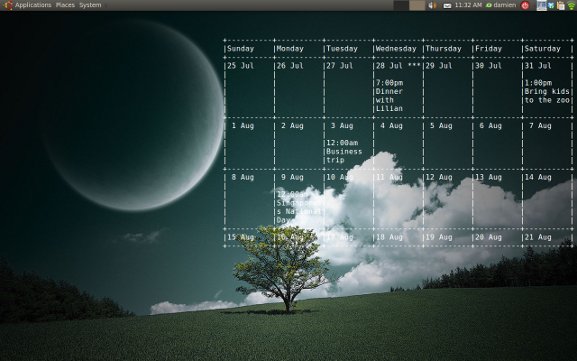Open the Applications menu

33,5
